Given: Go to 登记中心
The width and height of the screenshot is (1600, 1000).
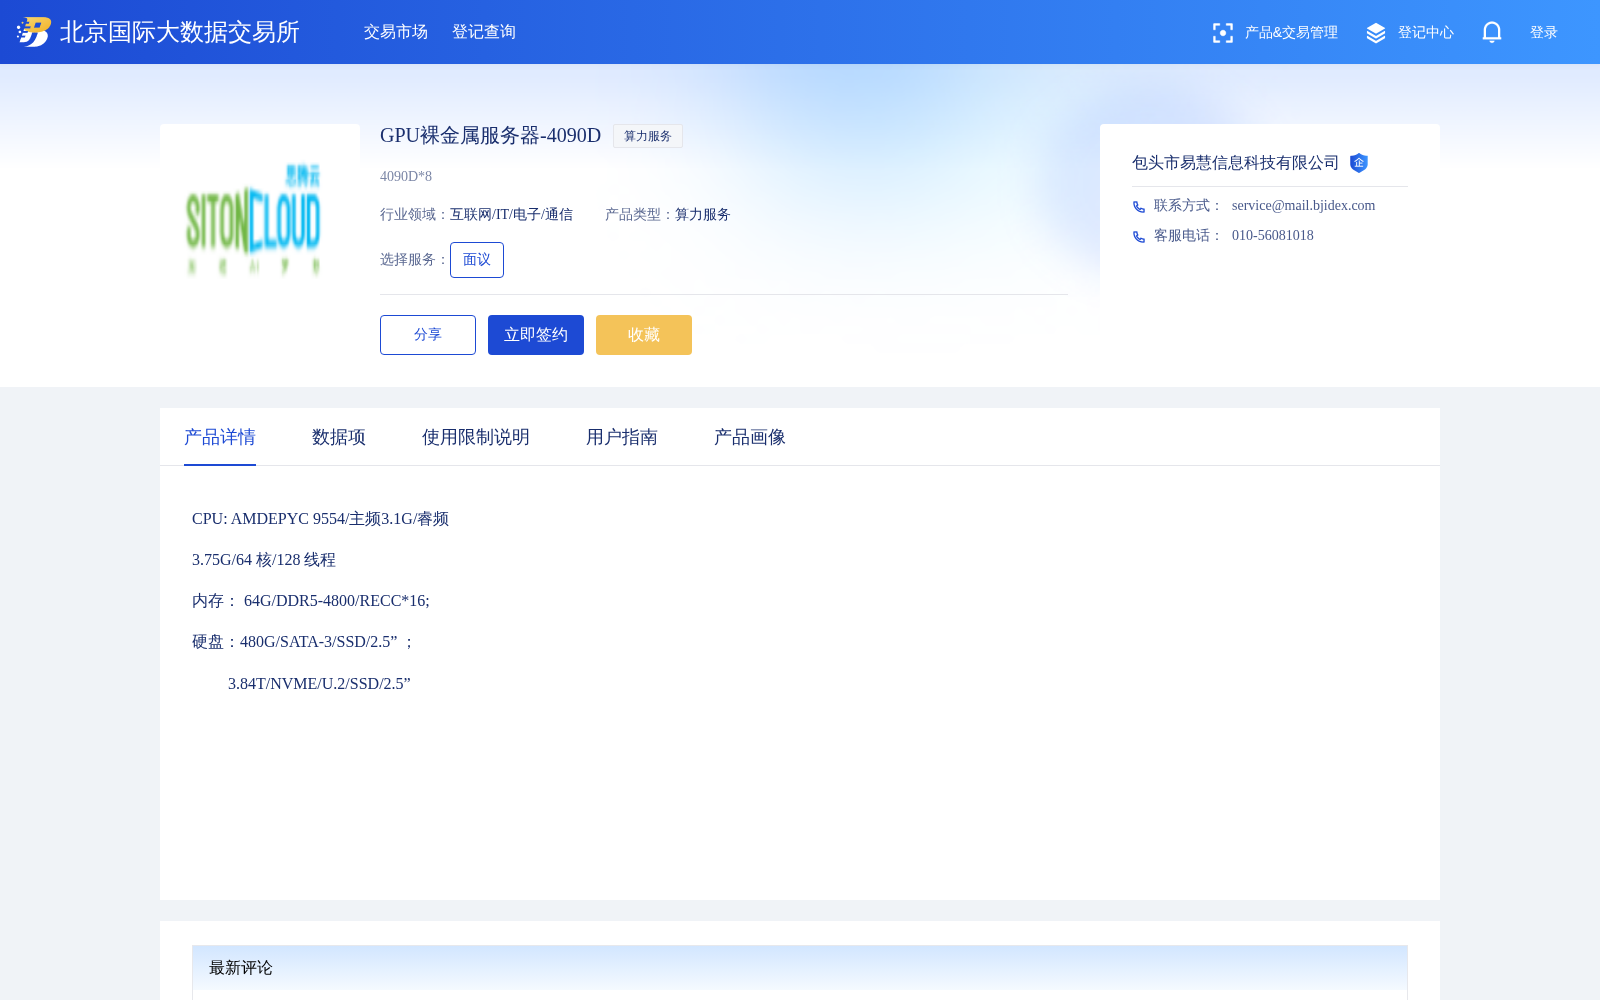Looking at the screenshot, I should click(1426, 33).
